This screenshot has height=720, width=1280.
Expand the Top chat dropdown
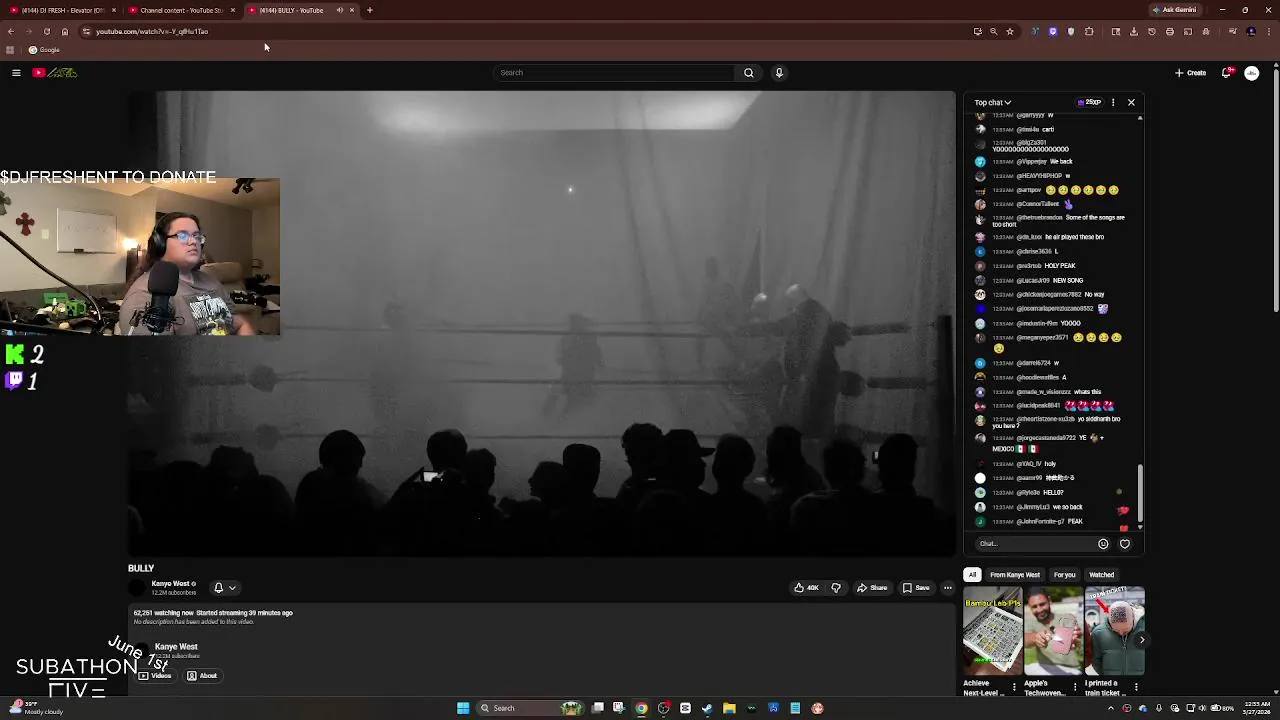click(993, 102)
